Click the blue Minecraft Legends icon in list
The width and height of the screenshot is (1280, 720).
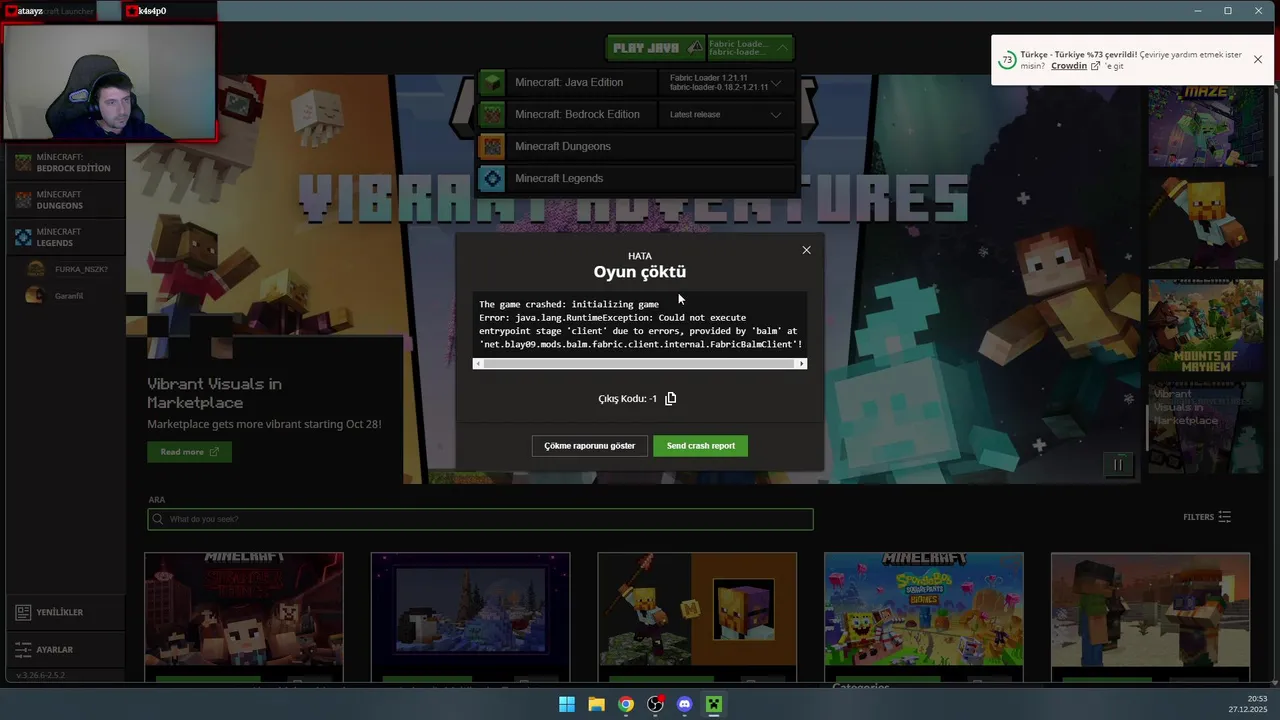point(491,178)
